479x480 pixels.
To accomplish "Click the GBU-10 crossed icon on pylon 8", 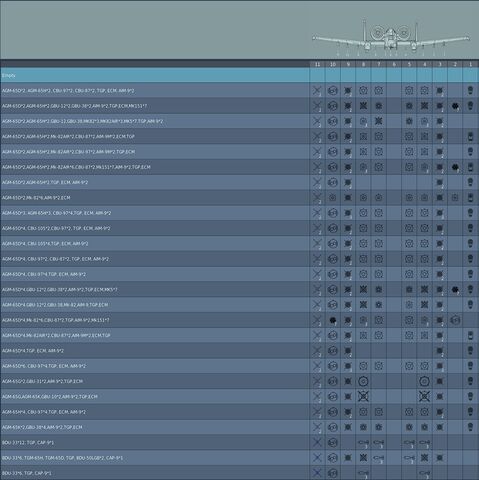I will pos(363,396).
